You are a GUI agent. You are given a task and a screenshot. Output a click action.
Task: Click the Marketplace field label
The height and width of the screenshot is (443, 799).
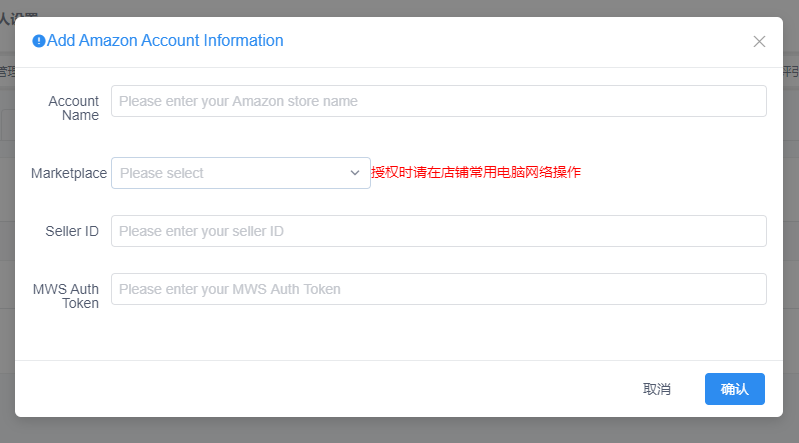pyautogui.click(x=69, y=173)
